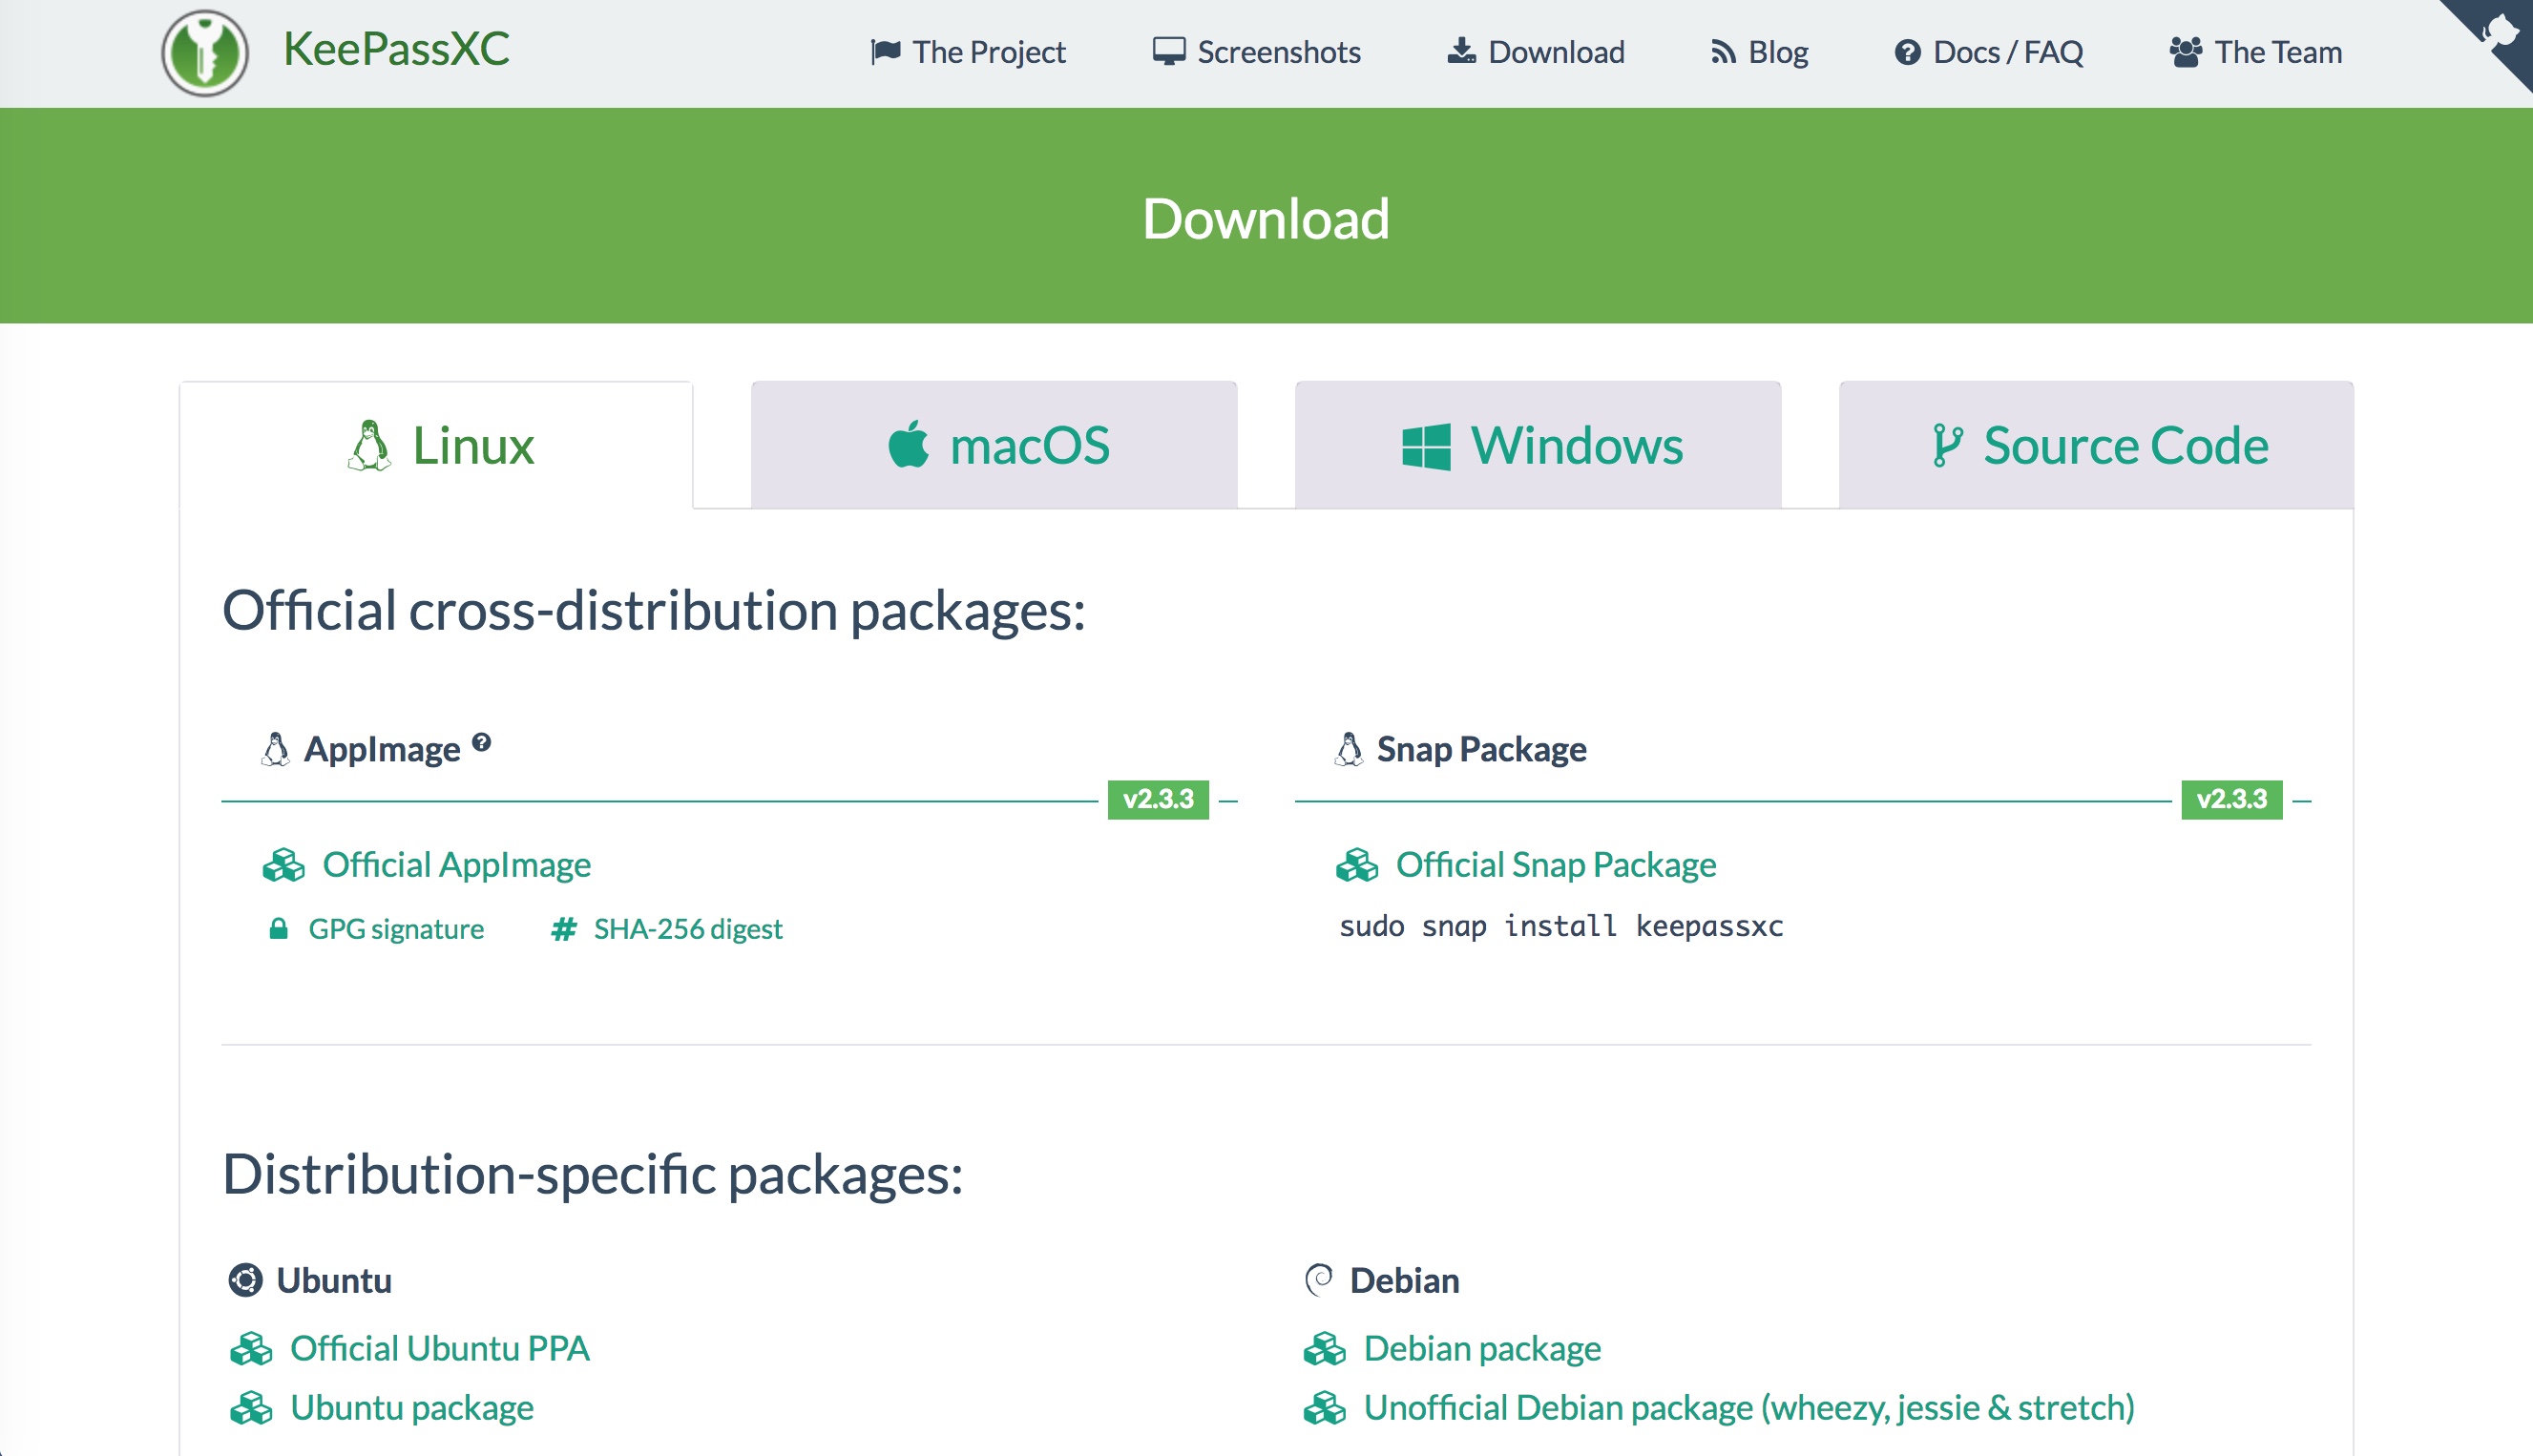Viewport: 2533px width, 1456px height.
Task: Click the lock icon beside GPG signature
Action: point(279,929)
